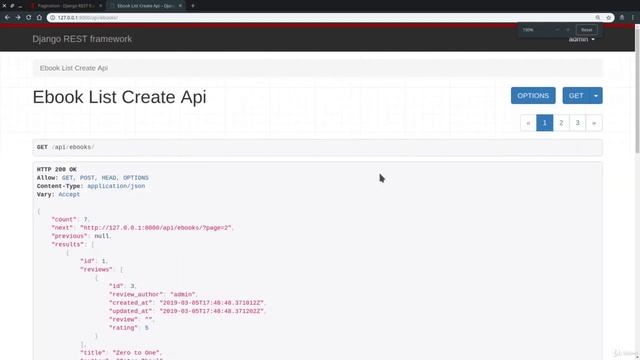Screen dimensions: 640x360
Task: Switch to the Pagination Django REST tab
Action: point(65,6)
